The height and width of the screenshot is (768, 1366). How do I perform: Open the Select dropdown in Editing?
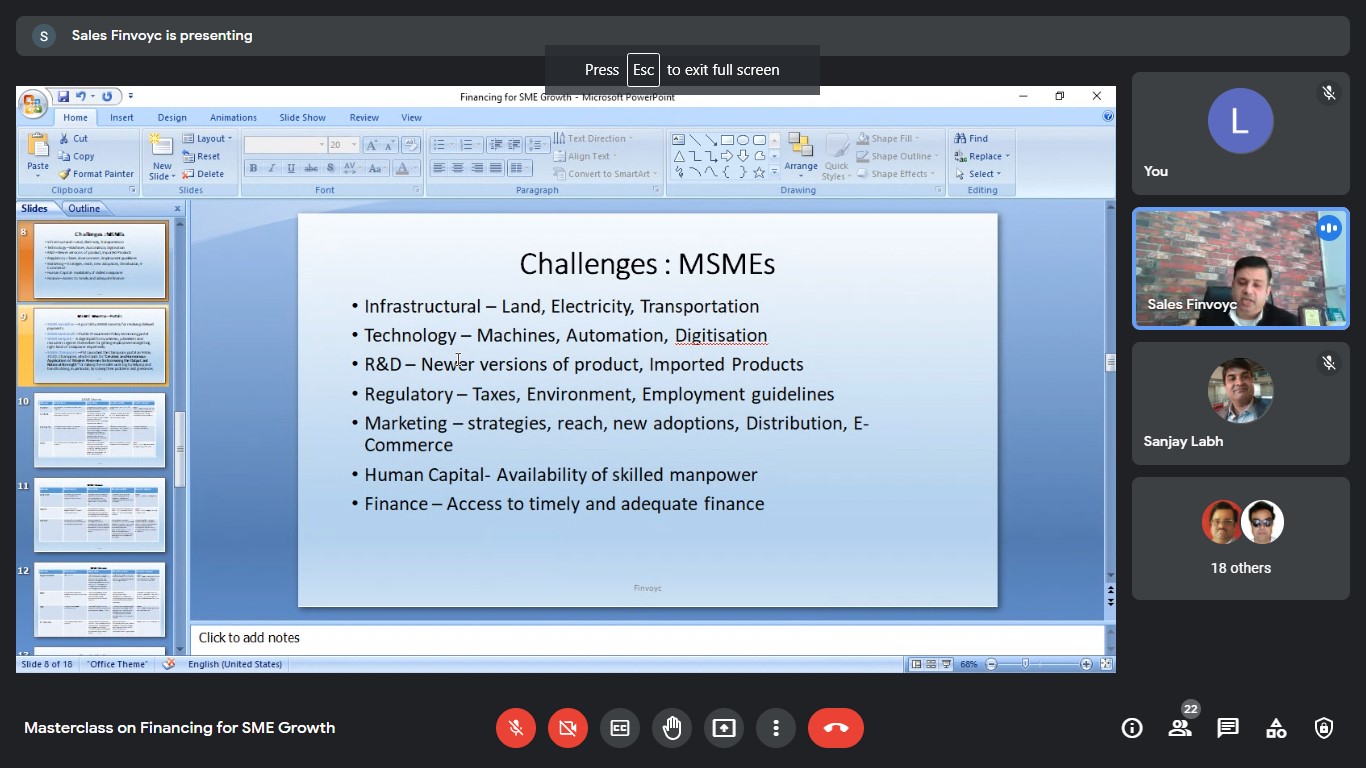click(976, 174)
